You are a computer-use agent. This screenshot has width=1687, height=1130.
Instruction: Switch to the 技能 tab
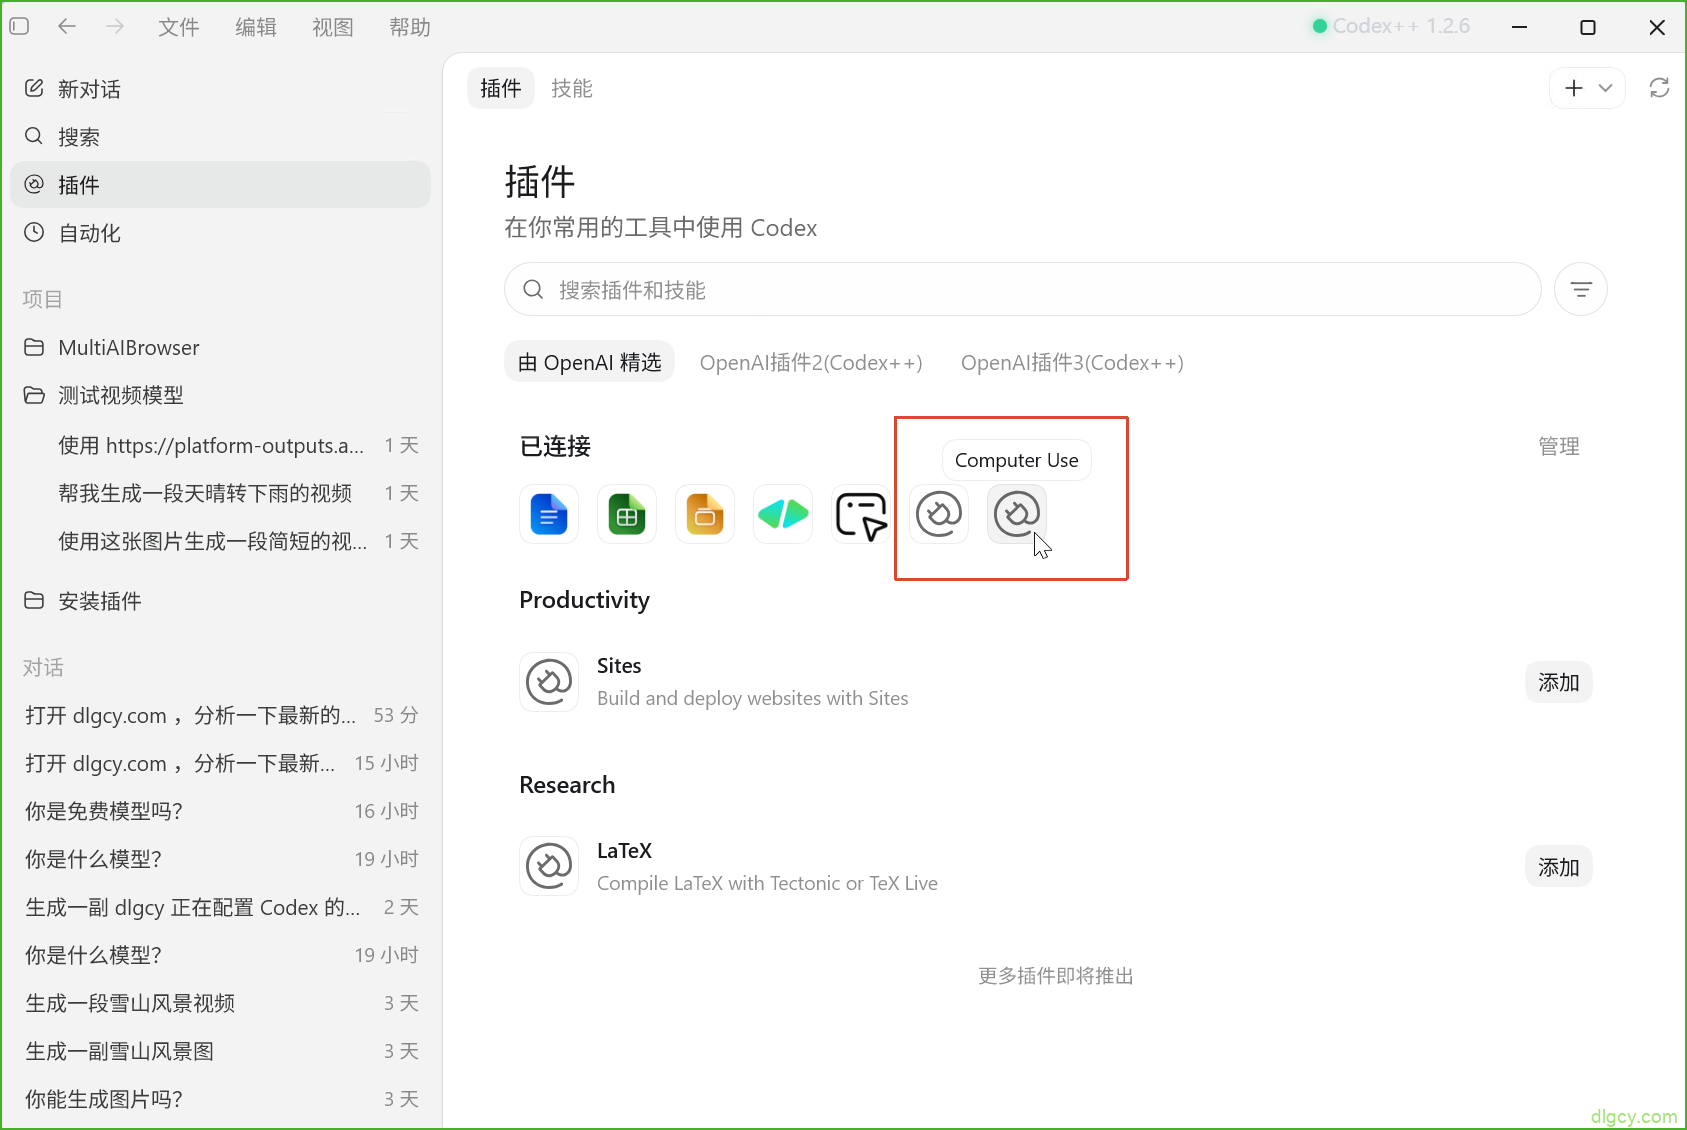pyautogui.click(x=572, y=89)
